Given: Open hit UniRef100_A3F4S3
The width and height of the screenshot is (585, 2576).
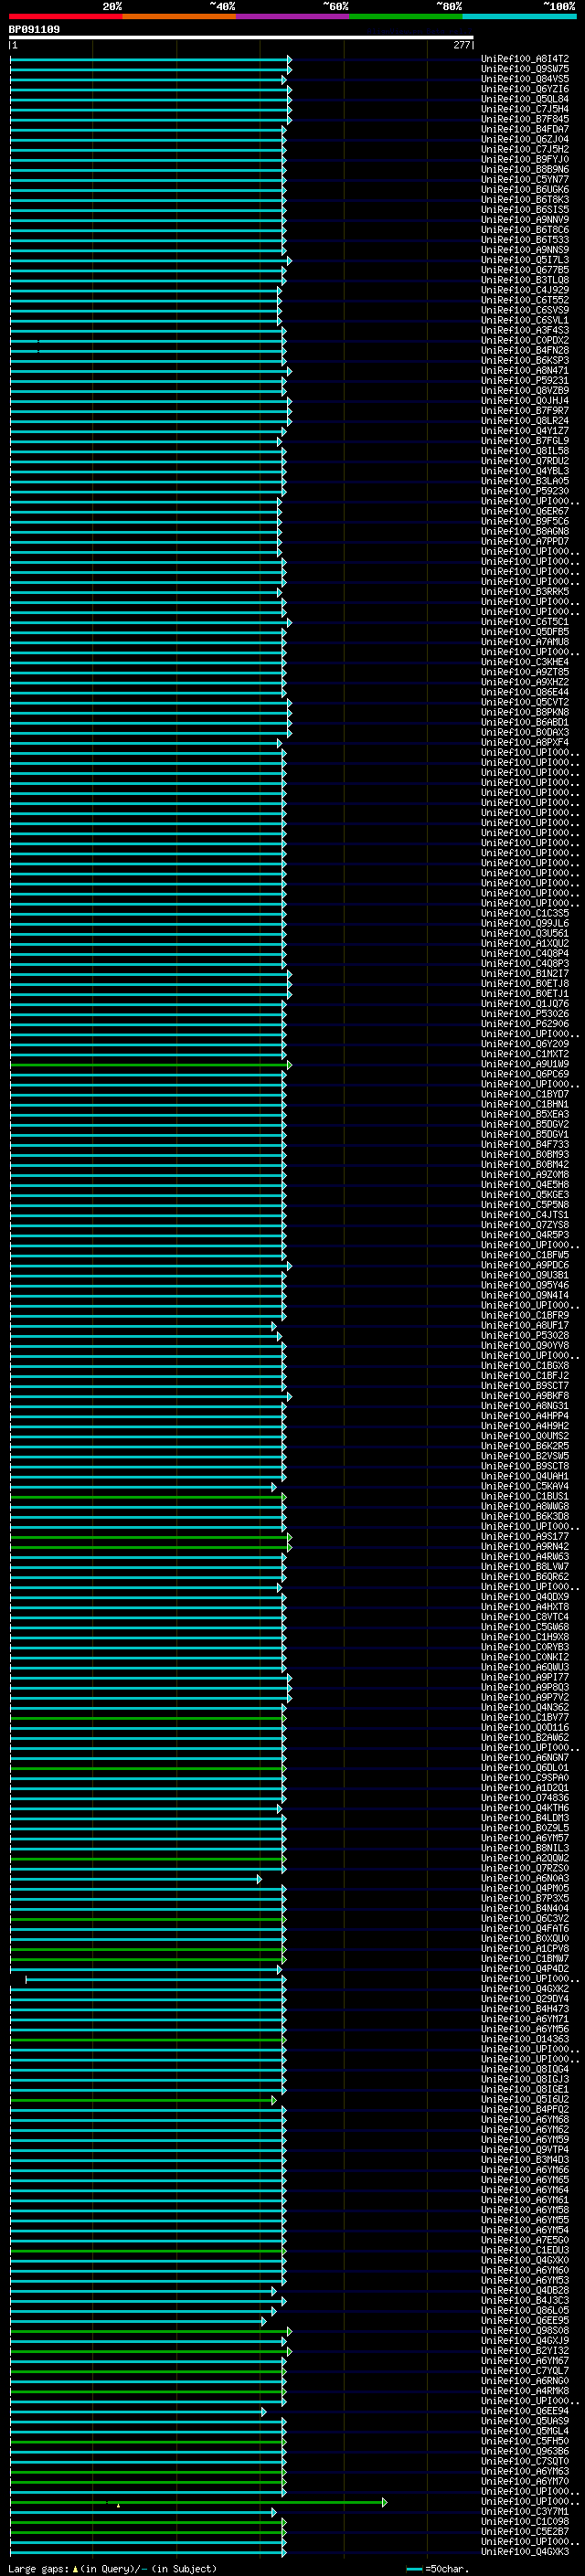Looking at the screenshot, I should (525, 330).
